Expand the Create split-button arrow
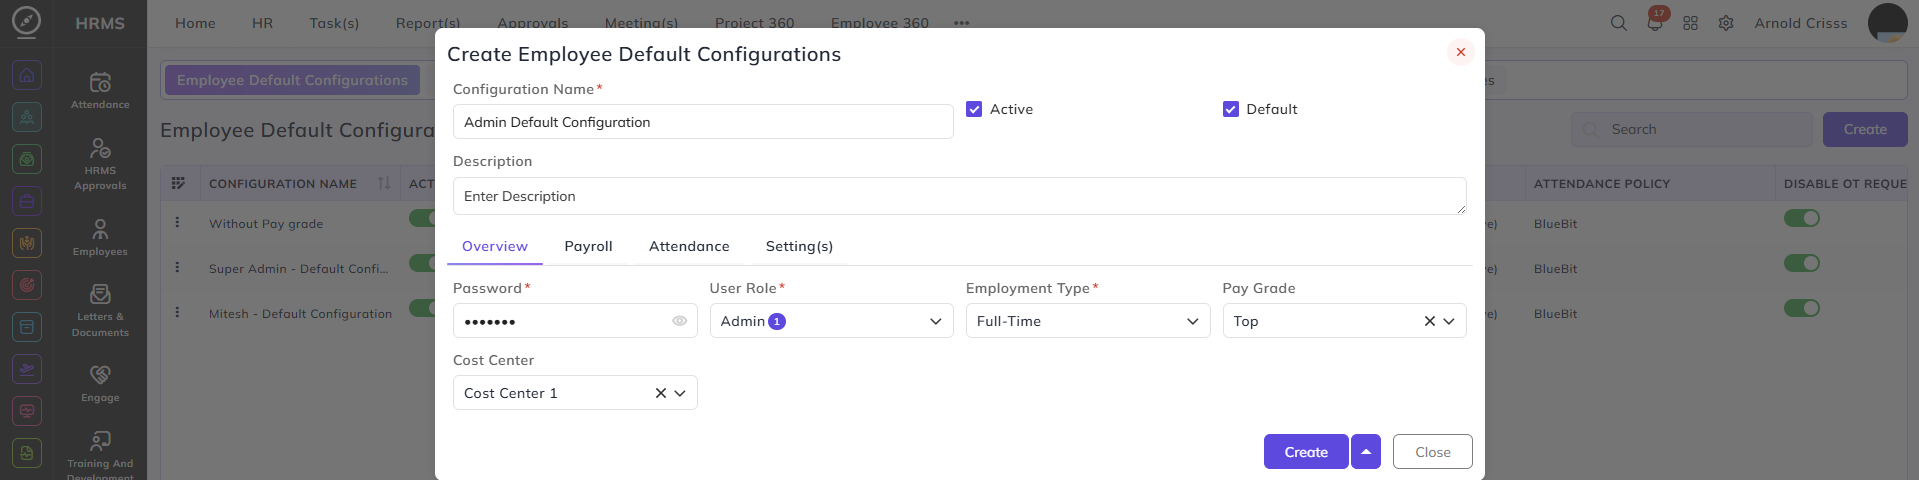1919x480 pixels. [1366, 452]
